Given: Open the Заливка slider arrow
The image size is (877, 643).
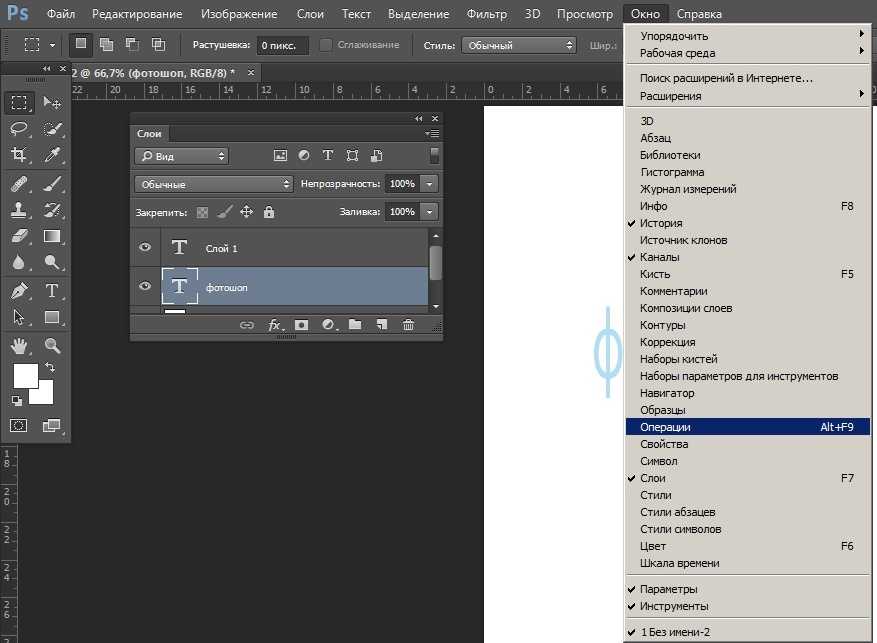Looking at the screenshot, I should (x=430, y=212).
